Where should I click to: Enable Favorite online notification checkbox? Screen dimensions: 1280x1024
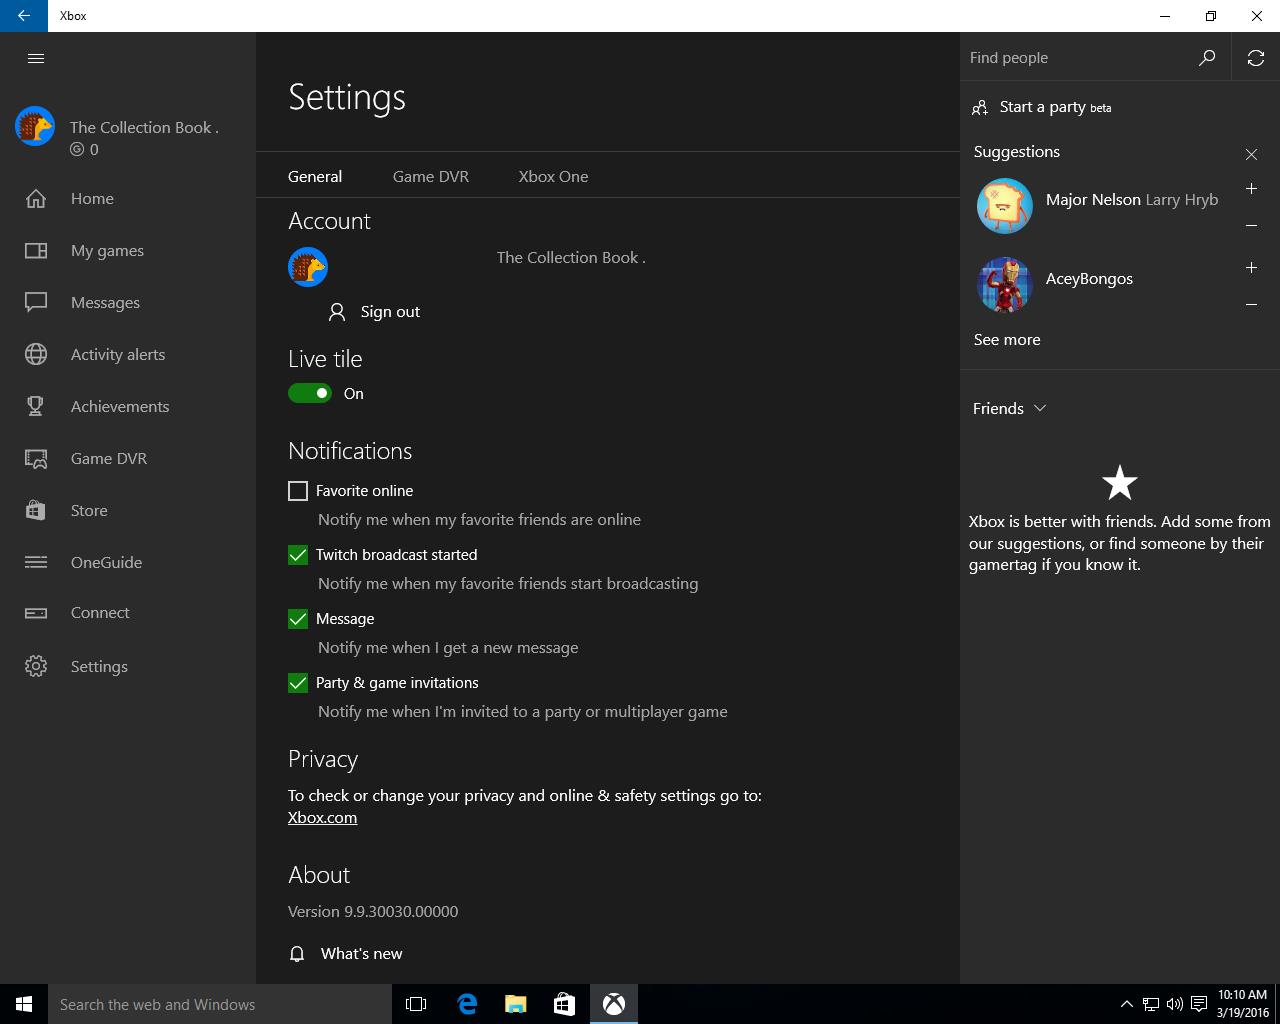coord(298,490)
